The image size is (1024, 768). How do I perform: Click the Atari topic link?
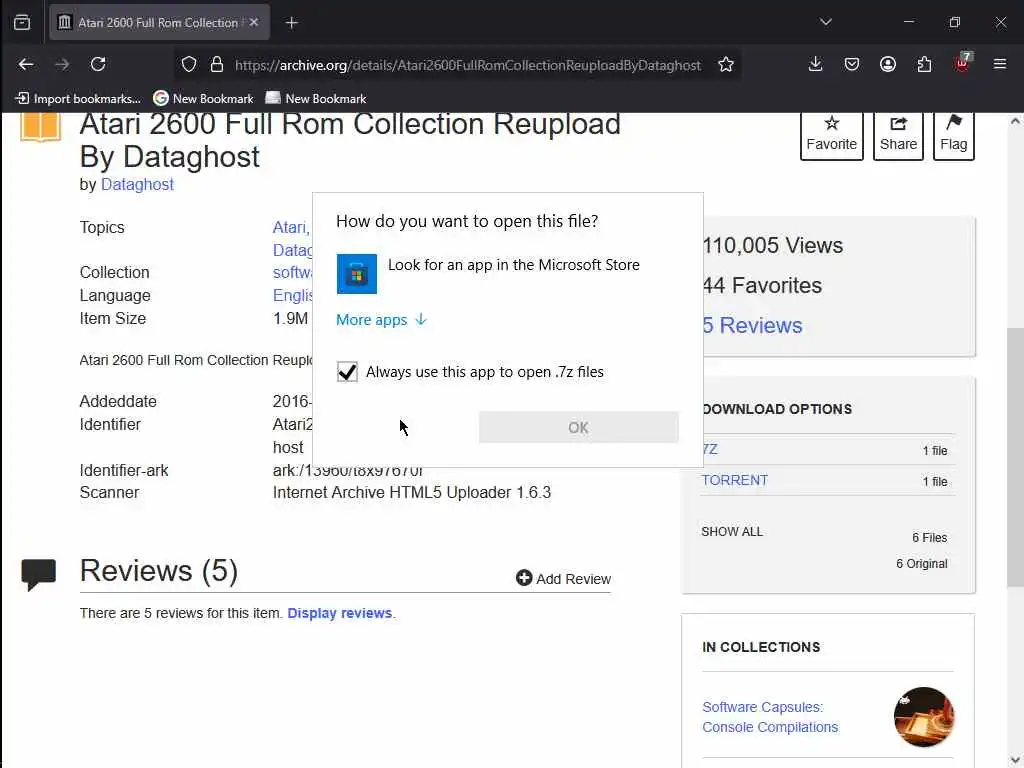291,227
